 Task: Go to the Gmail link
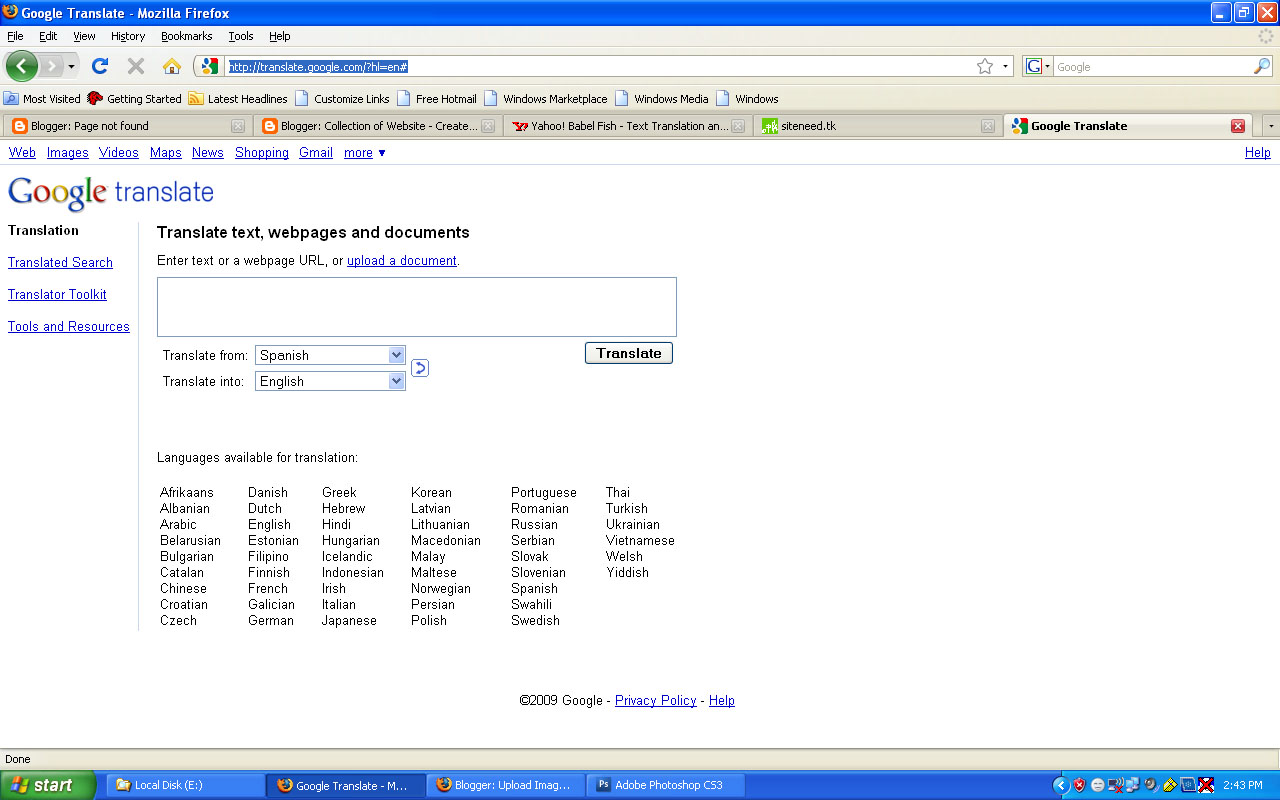tap(316, 153)
